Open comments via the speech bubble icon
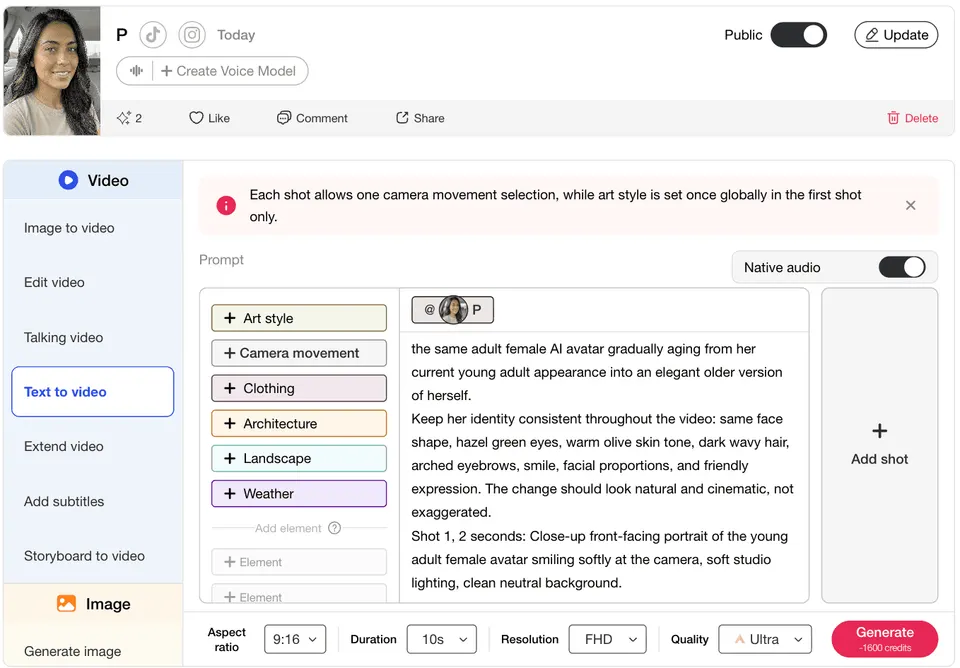This screenshot has height=668, width=960. (283, 118)
